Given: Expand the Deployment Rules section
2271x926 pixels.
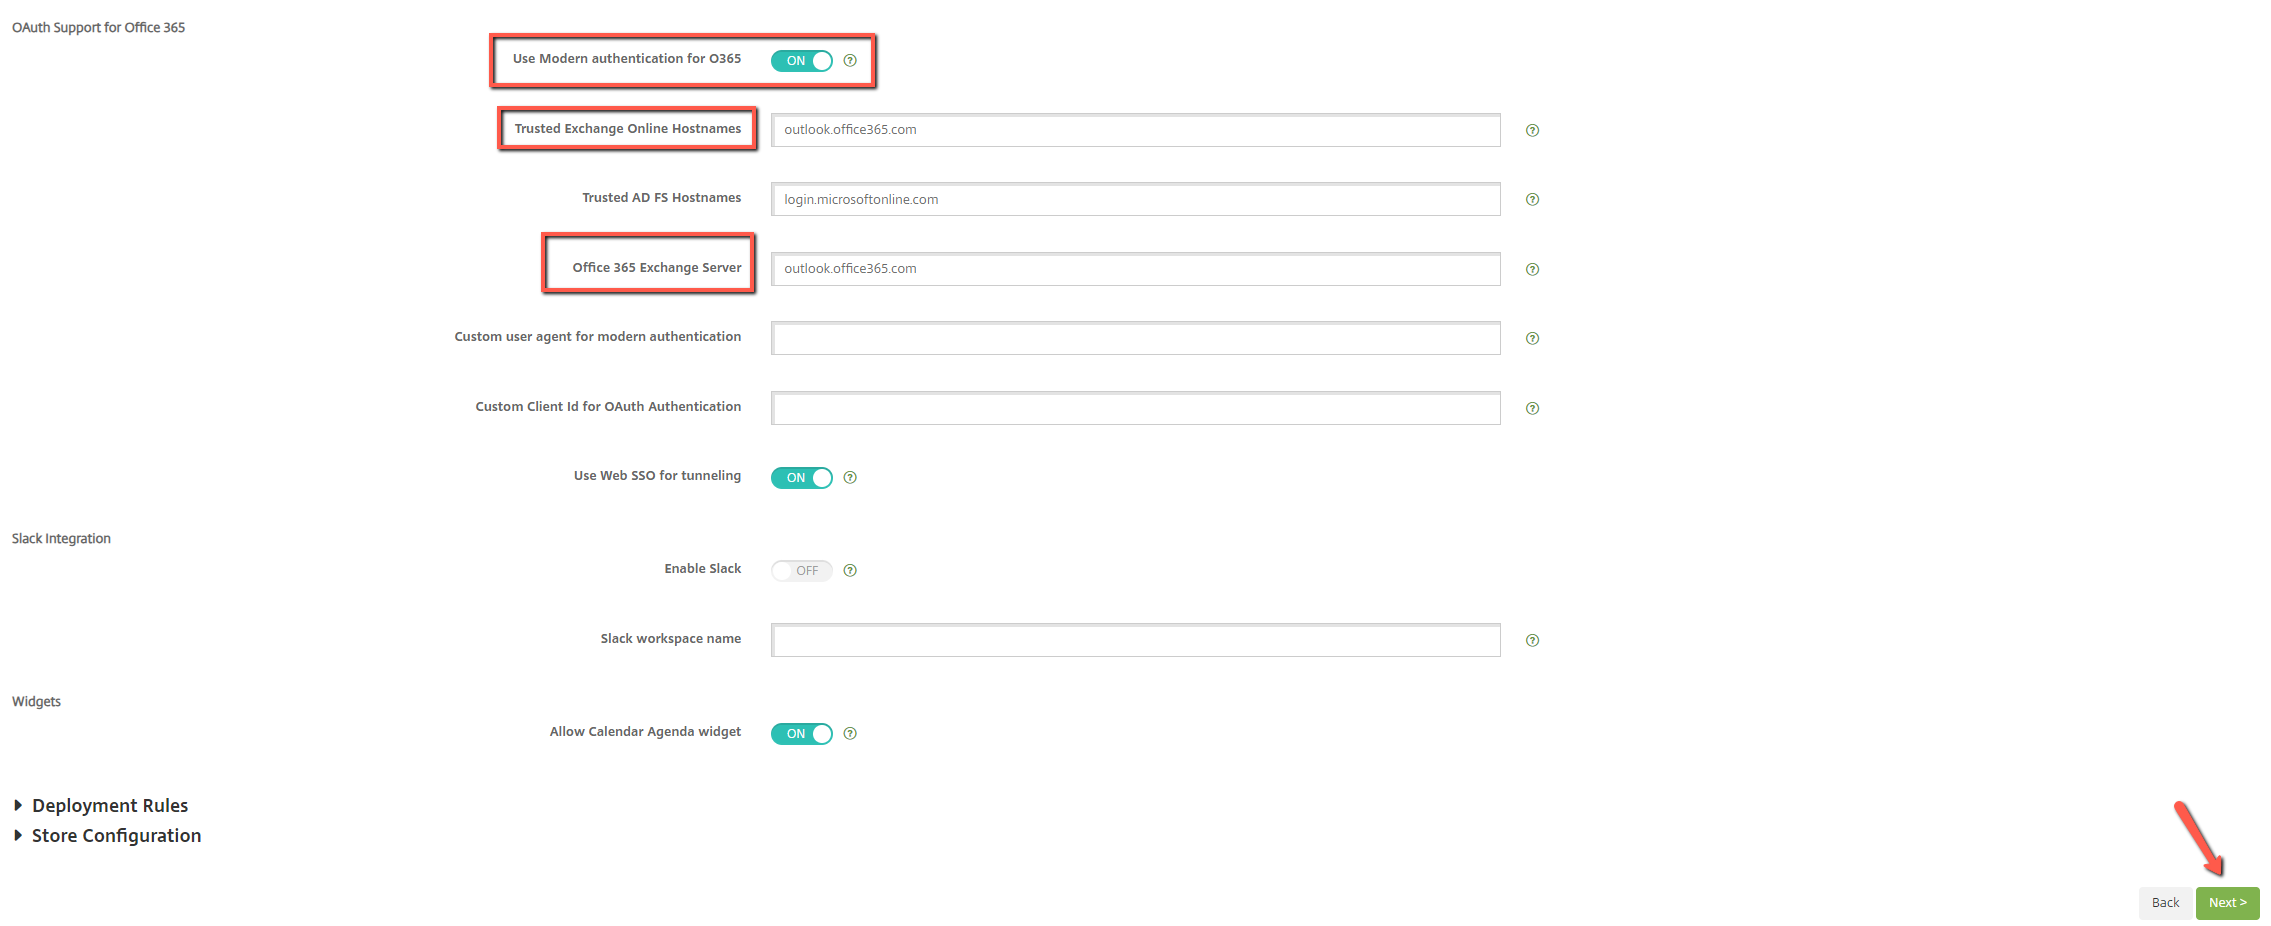Looking at the screenshot, I should [101, 806].
